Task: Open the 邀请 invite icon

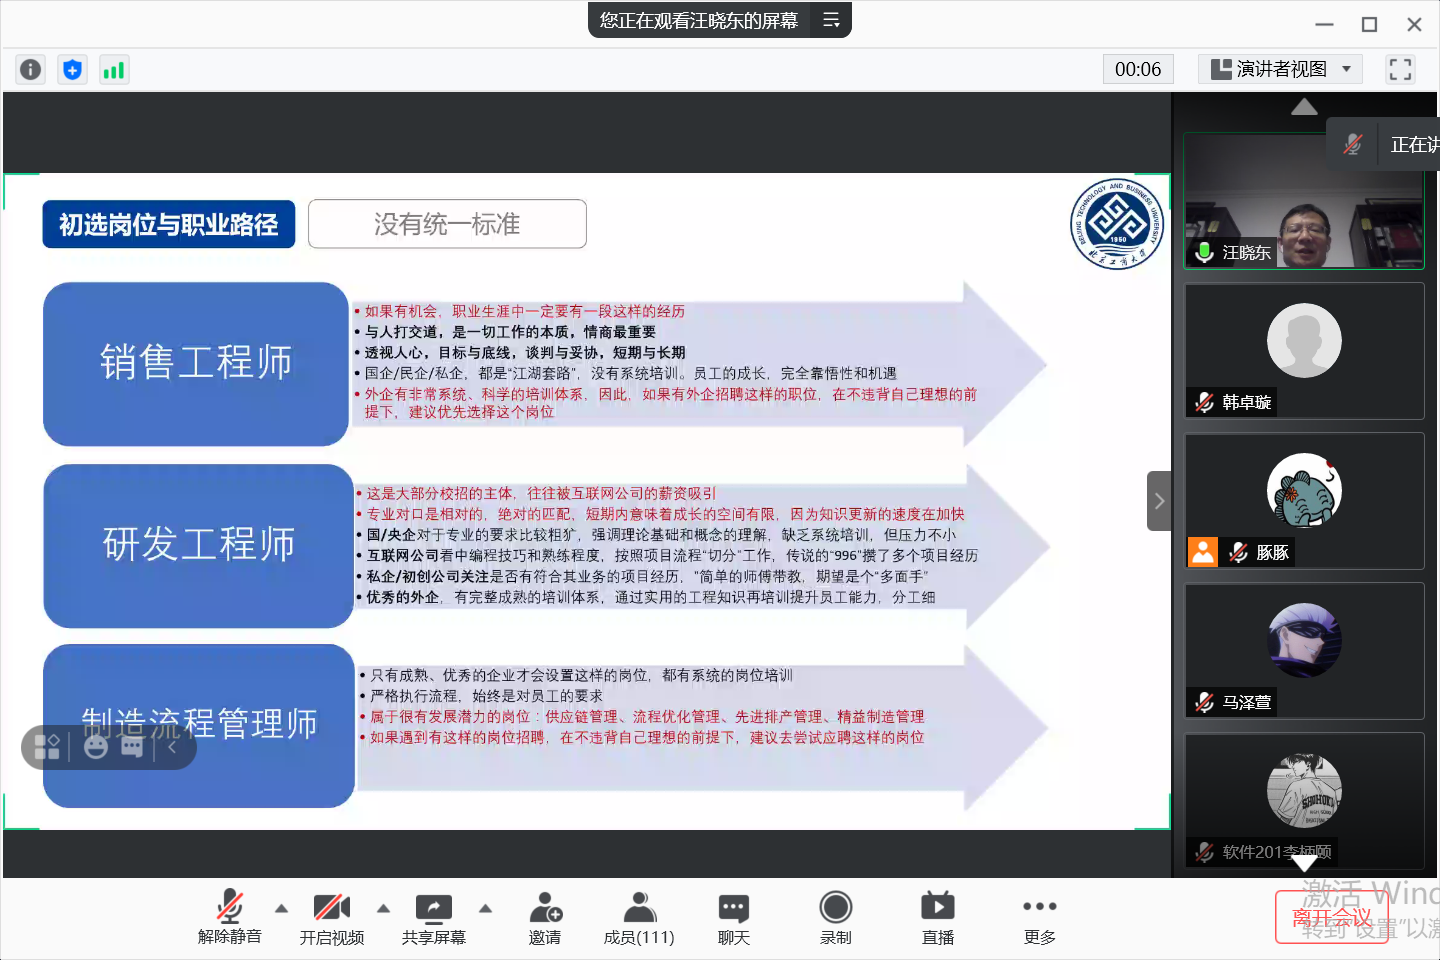Action: click(x=545, y=918)
